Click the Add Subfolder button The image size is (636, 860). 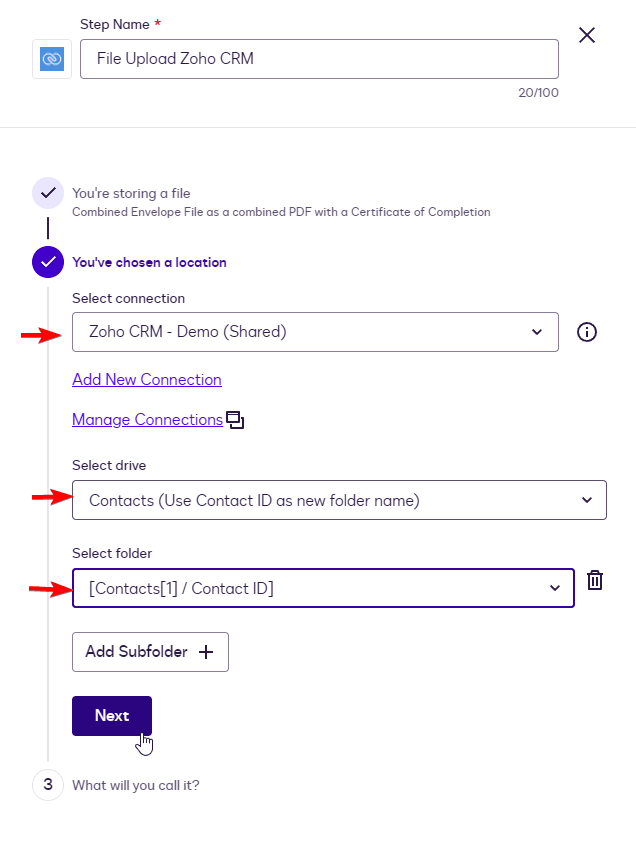coord(150,652)
